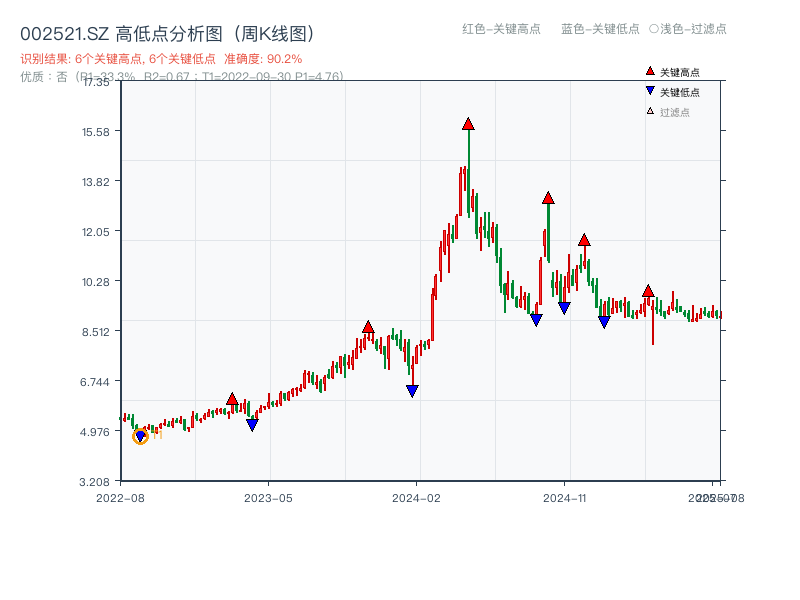The width and height of the screenshot is (800, 600).
Task: Click the red high-point triangle before 2023-05
Action: 233,397
